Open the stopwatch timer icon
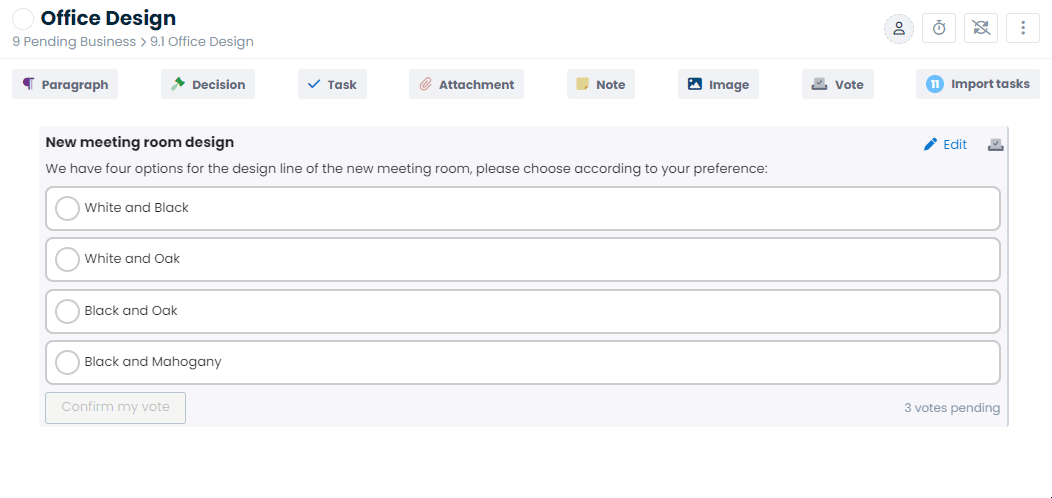 click(939, 28)
